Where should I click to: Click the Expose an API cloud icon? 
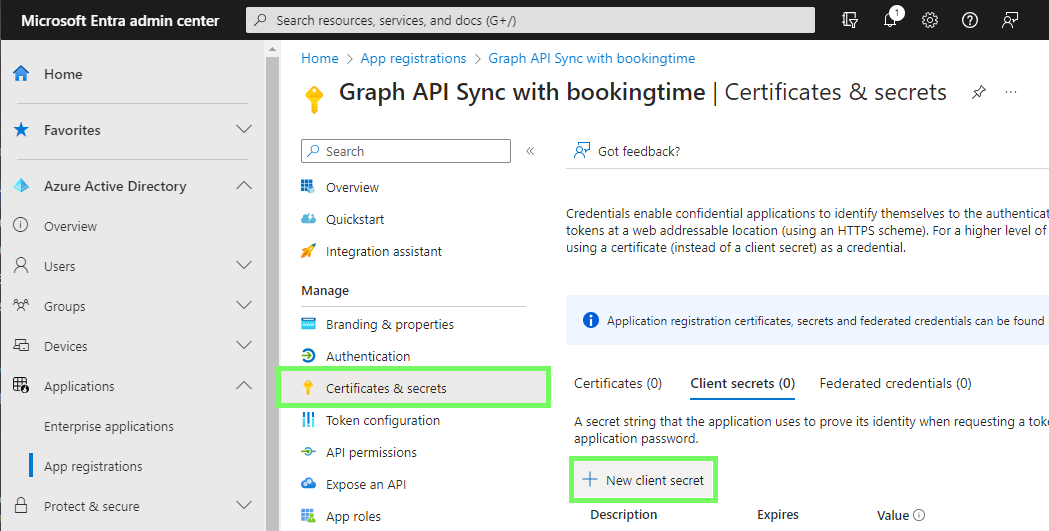coord(308,484)
